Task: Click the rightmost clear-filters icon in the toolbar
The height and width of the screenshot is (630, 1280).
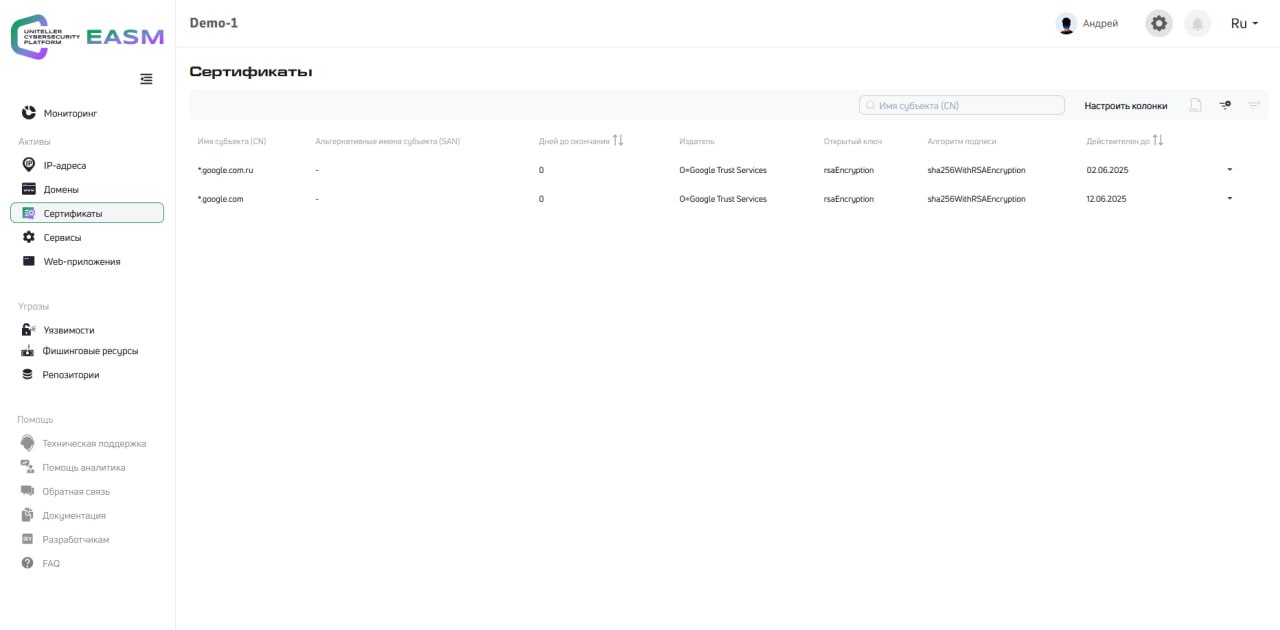Action: click(x=1254, y=105)
